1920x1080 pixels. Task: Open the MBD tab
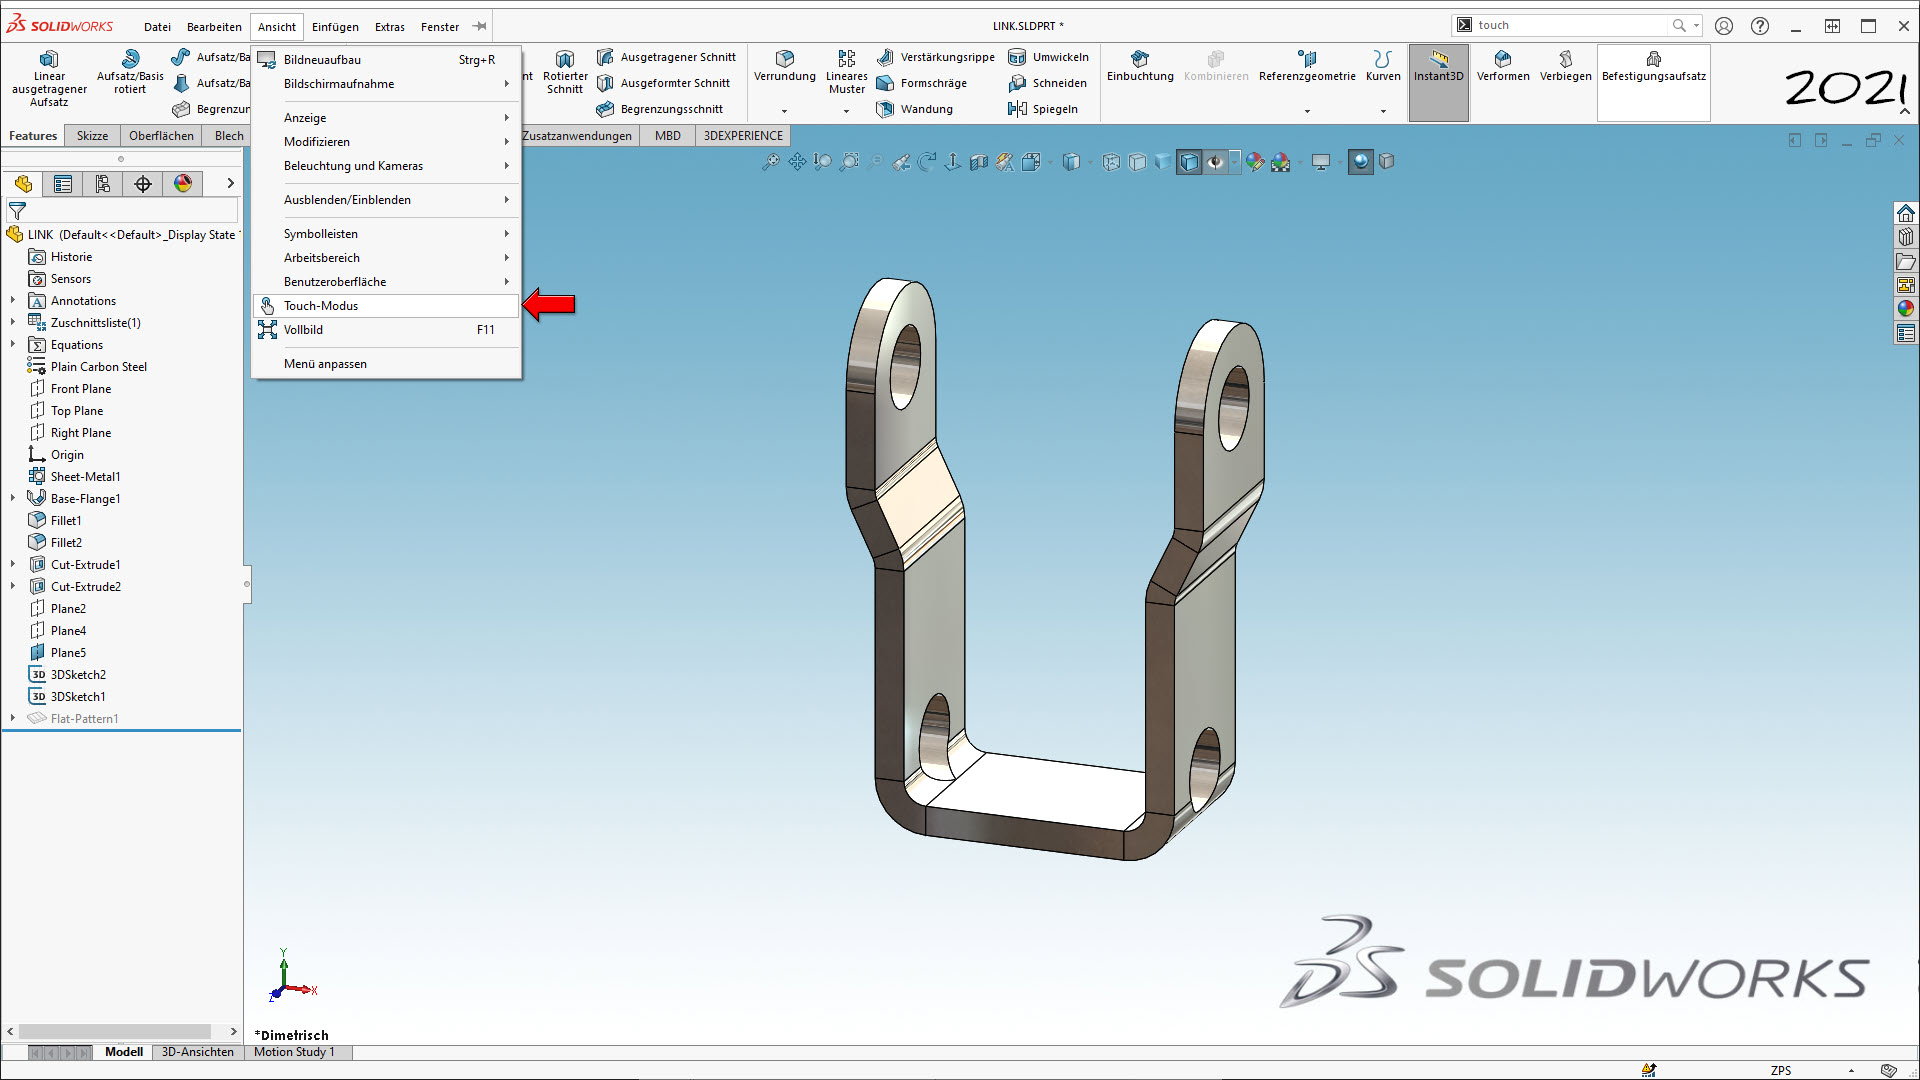point(668,136)
